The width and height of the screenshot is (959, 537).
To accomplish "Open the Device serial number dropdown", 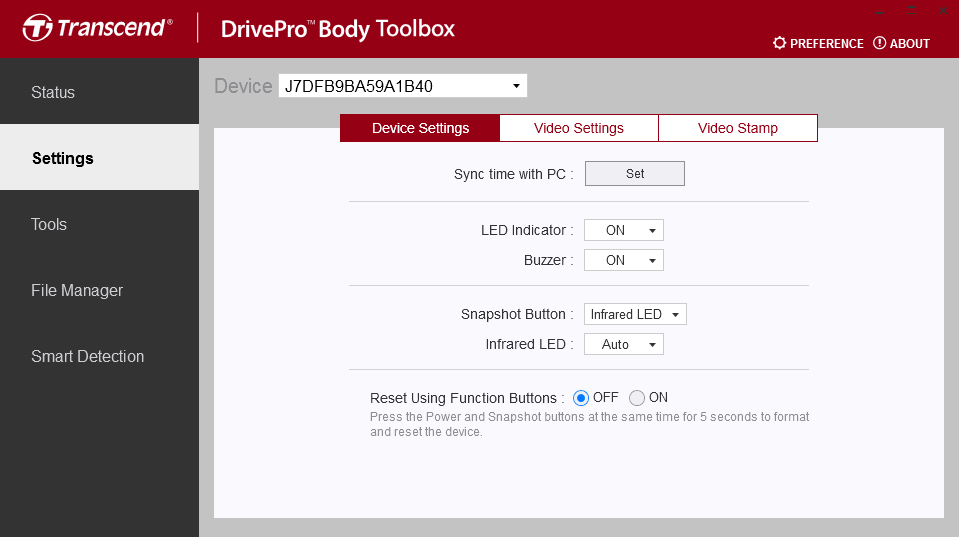I will [402, 86].
